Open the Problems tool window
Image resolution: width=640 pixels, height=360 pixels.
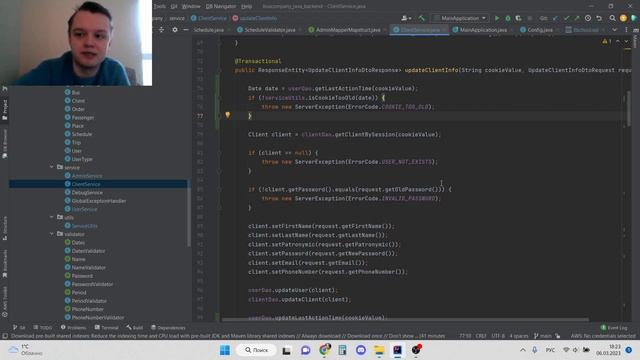click(73, 327)
